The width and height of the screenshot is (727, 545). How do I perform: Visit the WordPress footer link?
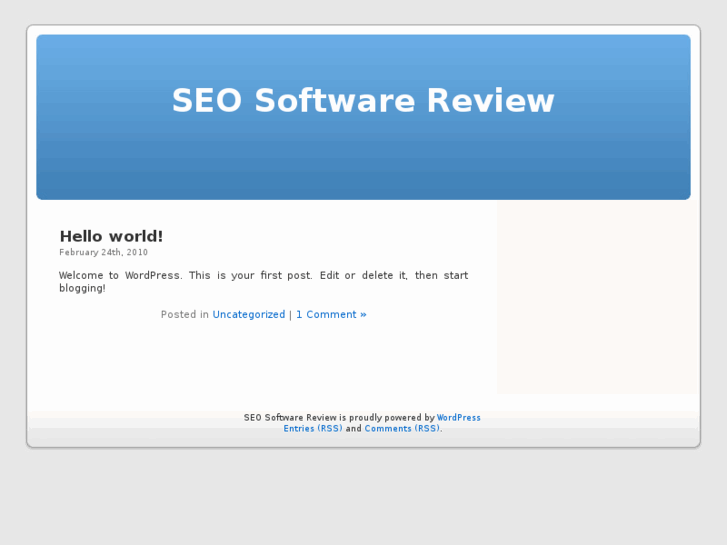coord(459,417)
